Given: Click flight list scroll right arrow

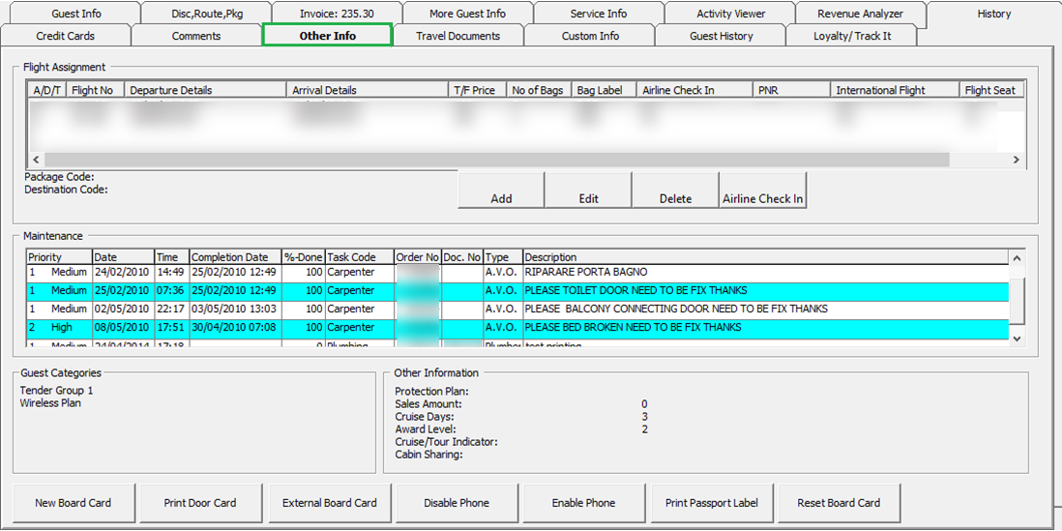Looking at the screenshot, I should [x=1016, y=160].
